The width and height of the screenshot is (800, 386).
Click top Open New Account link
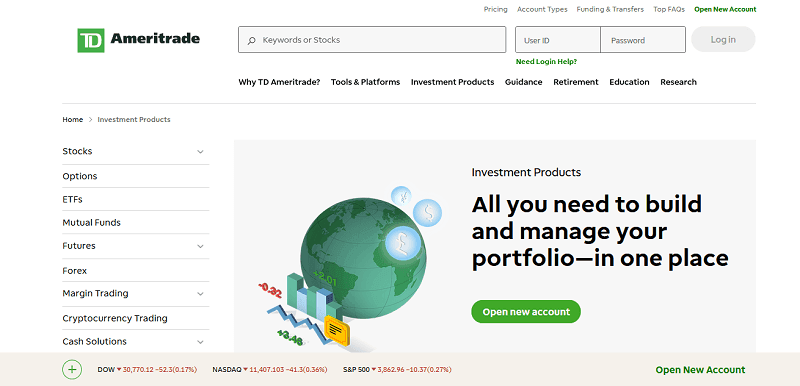pyautogui.click(x=725, y=9)
